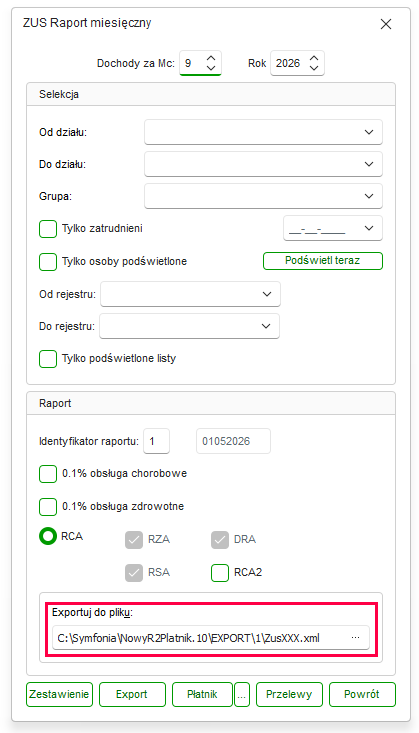Click the Przelewy button
Viewport: 419px width, 733px height.
289,694
